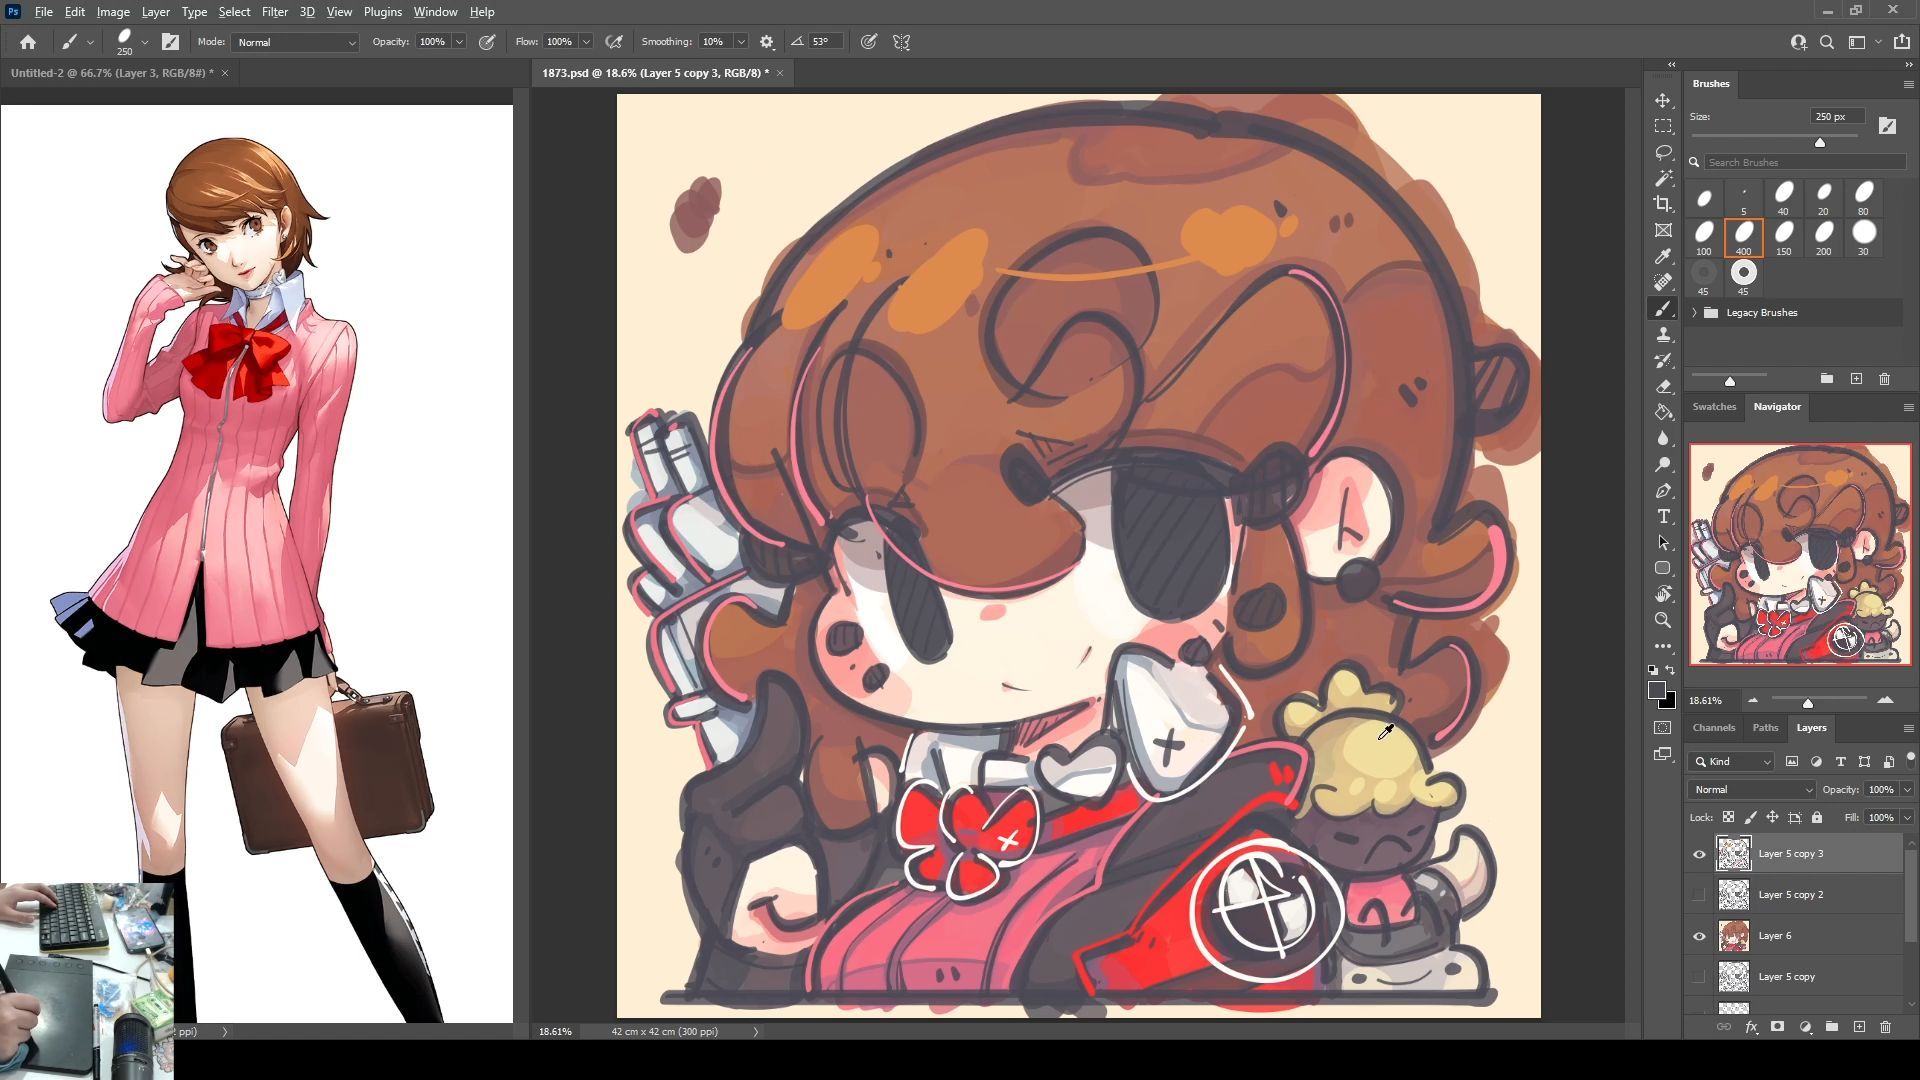Open the Window menu

(435, 12)
